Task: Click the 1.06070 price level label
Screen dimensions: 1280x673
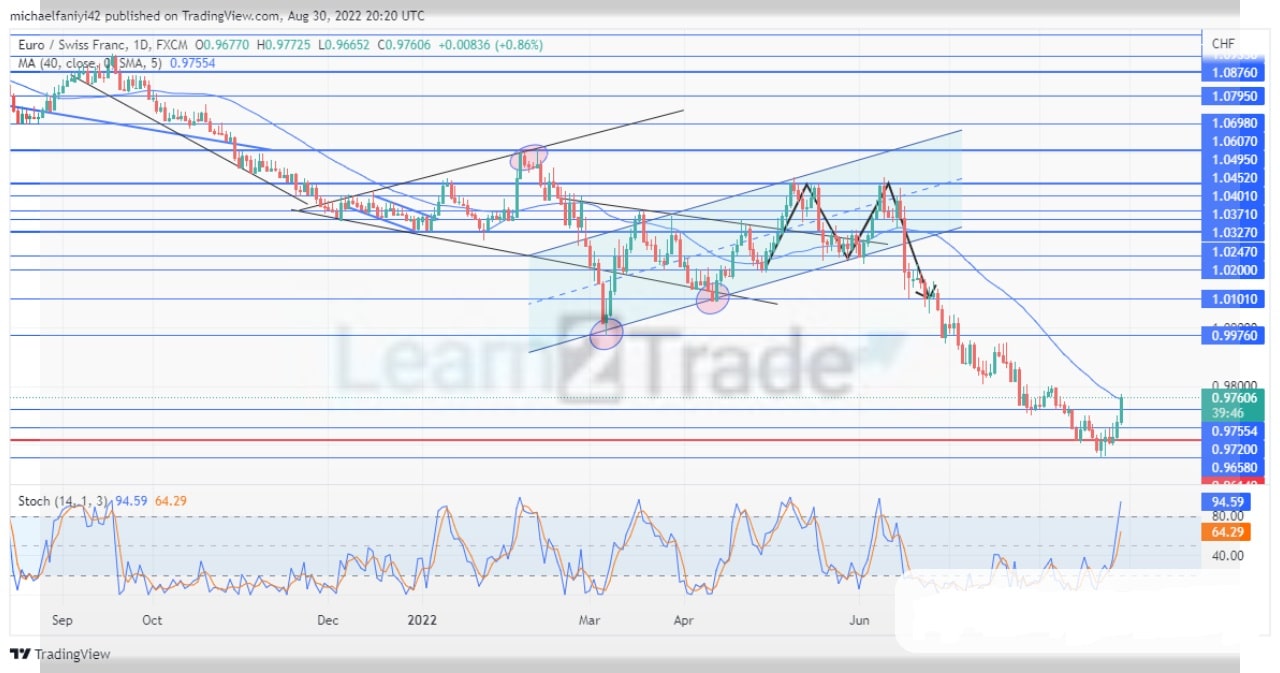Action: coord(1232,141)
